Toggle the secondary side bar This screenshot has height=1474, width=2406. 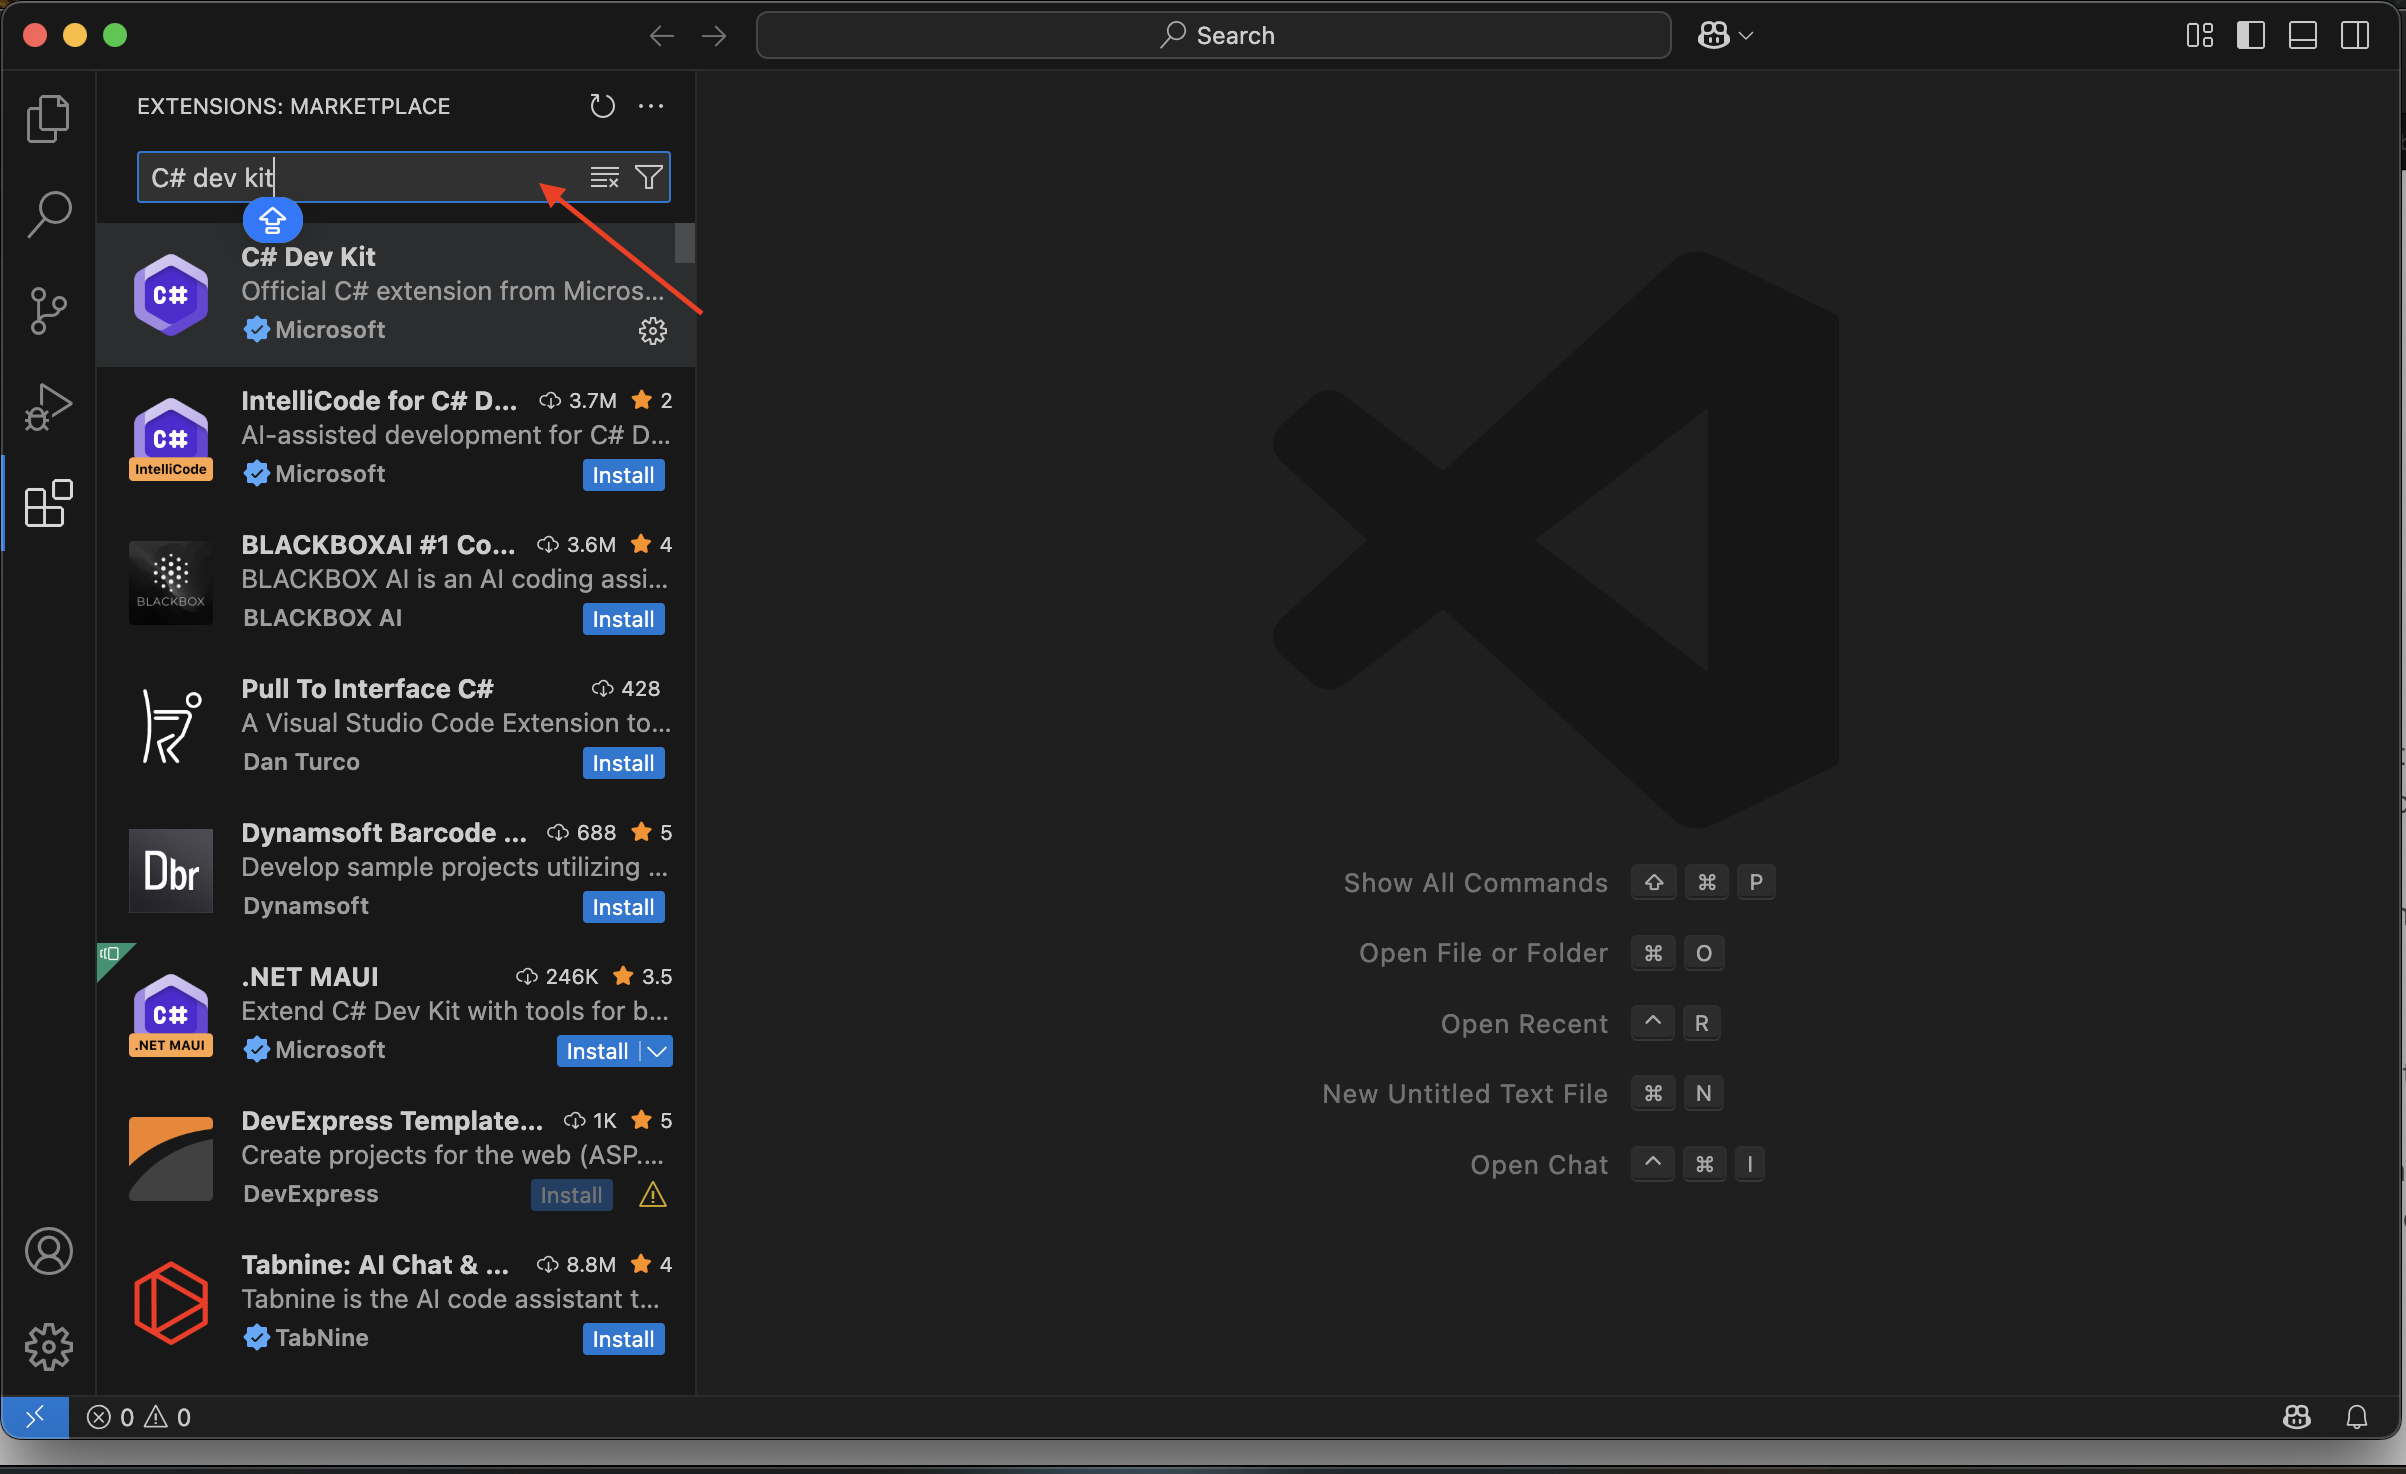point(2355,36)
